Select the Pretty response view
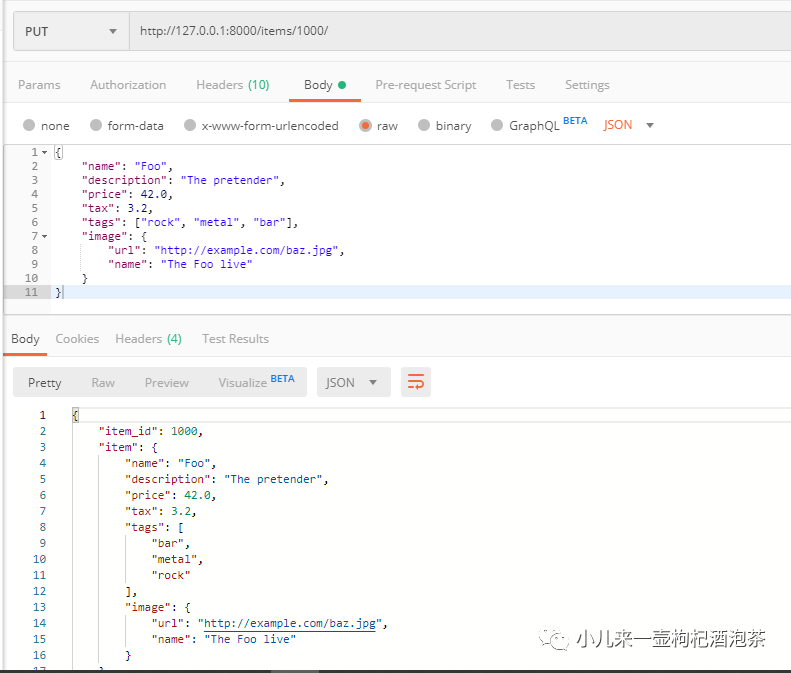Image resolution: width=791 pixels, height=673 pixels. tap(44, 383)
